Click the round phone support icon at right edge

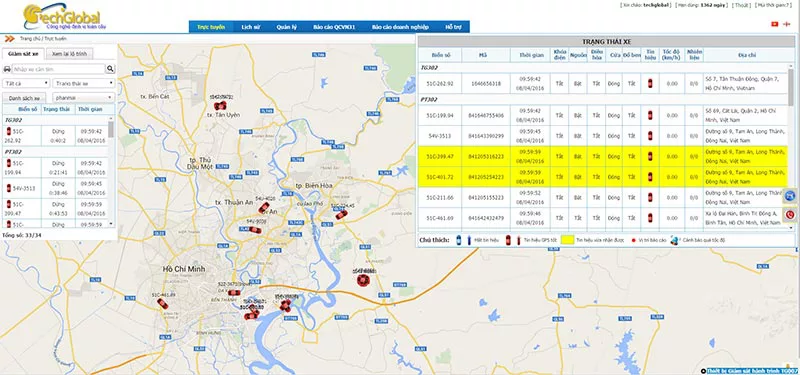coord(790,215)
